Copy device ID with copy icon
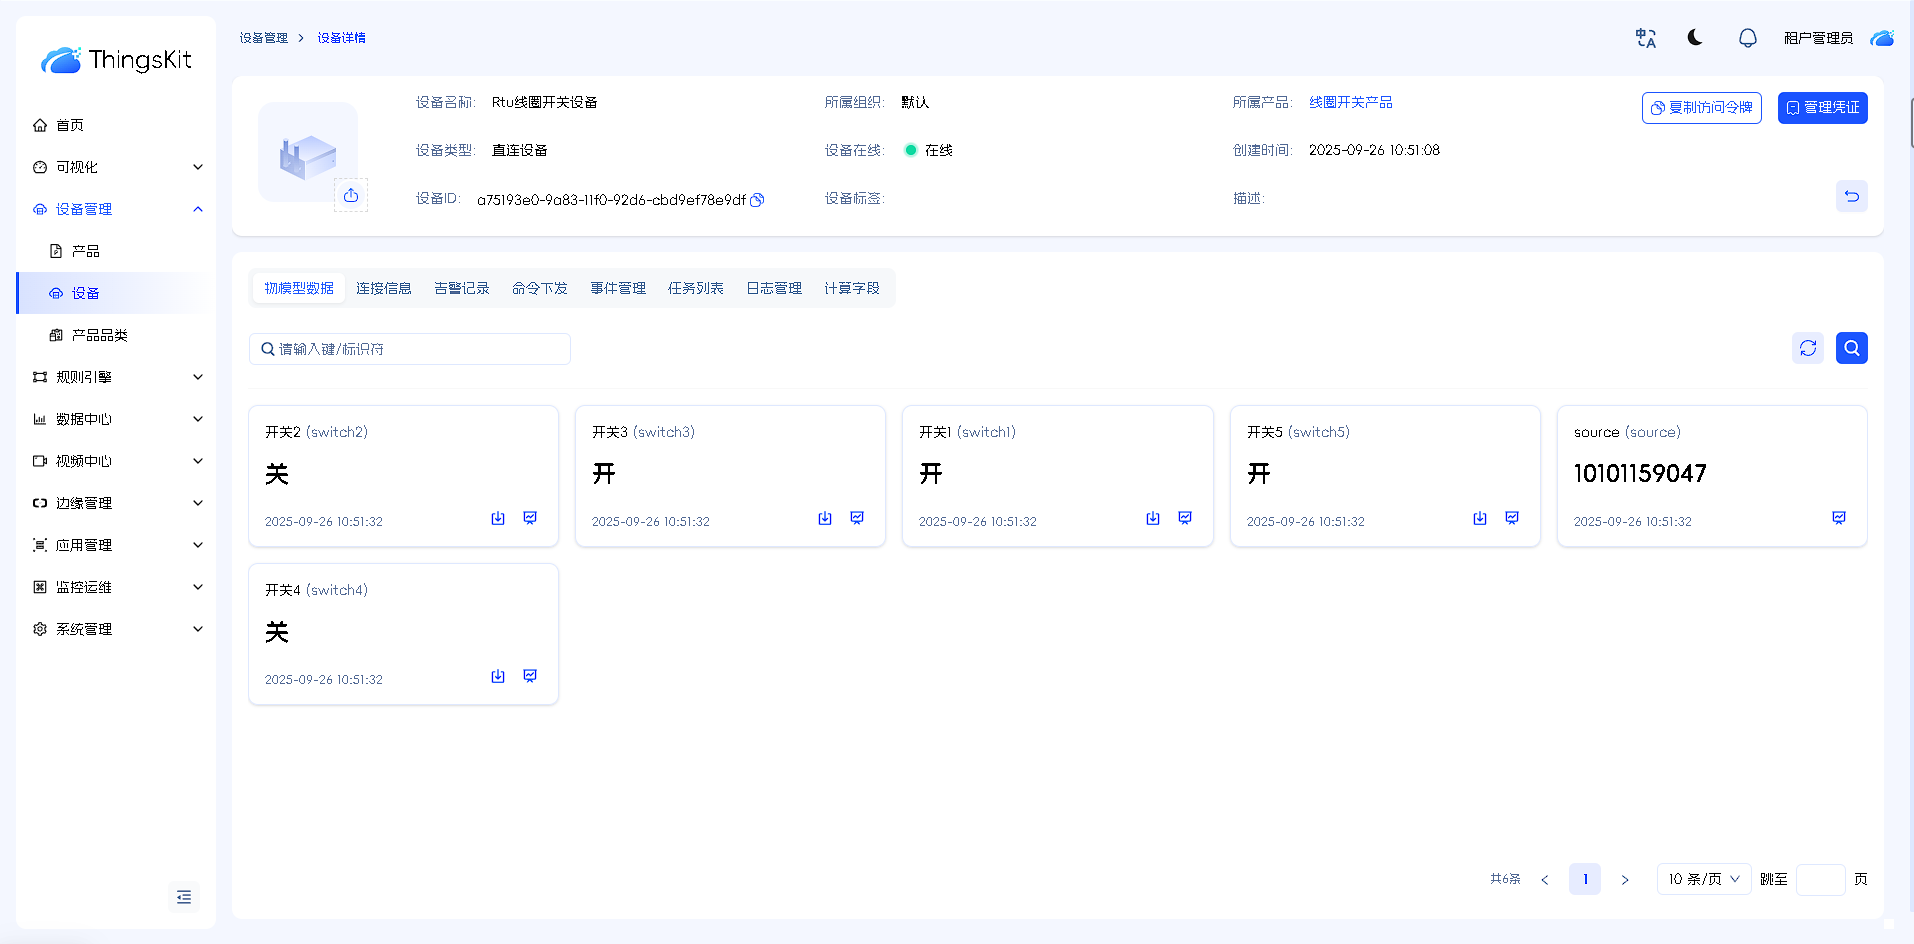This screenshot has width=1914, height=944. pyautogui.click(x=757, y=200)
